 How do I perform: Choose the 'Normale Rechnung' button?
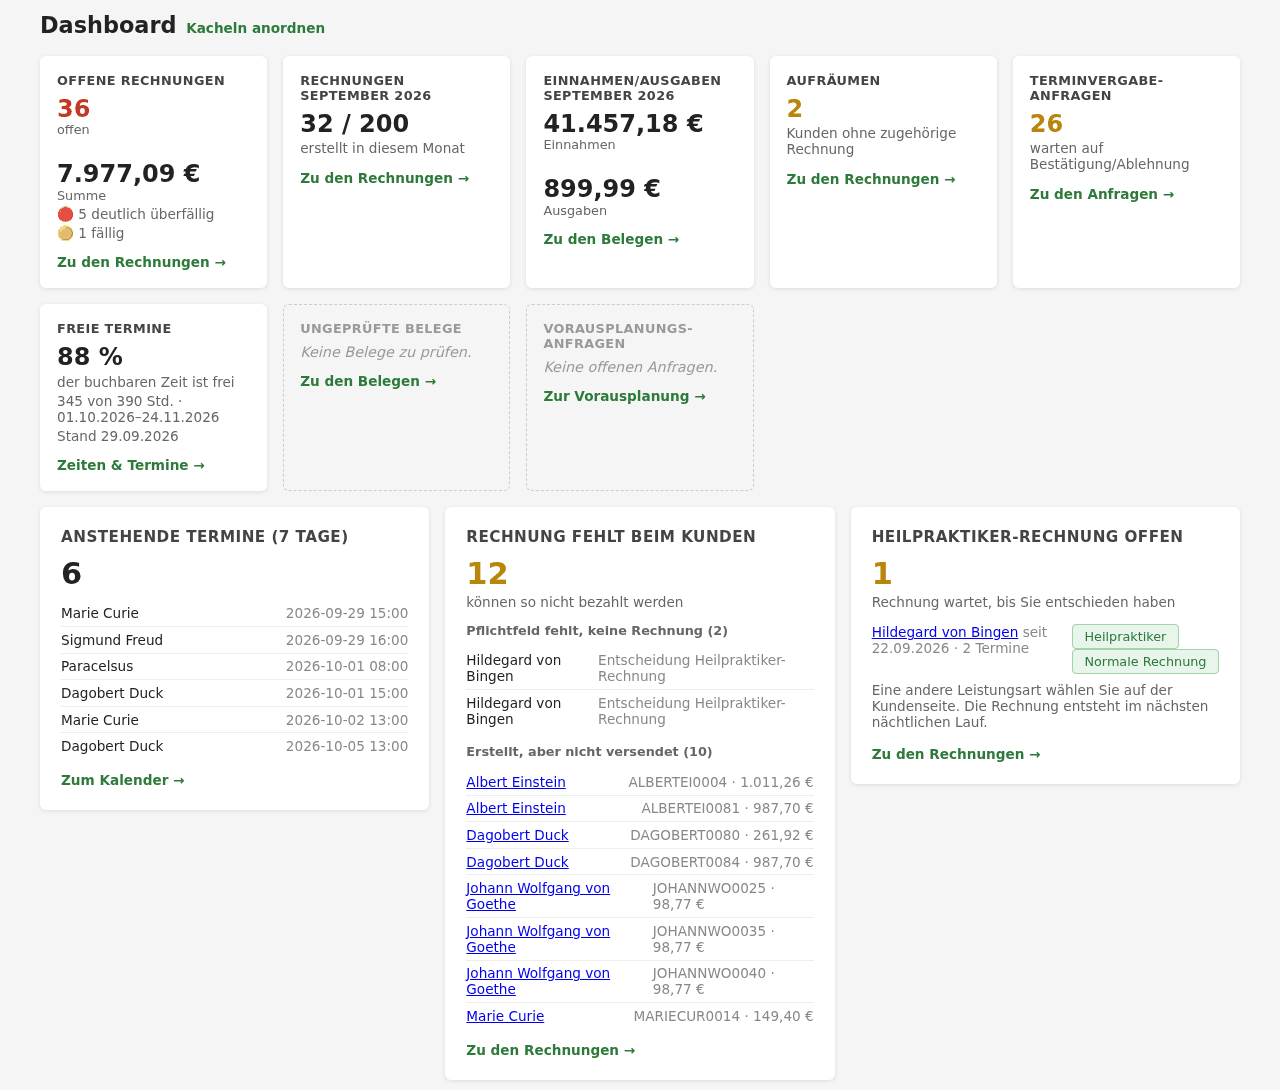(x=1145, y=661)
